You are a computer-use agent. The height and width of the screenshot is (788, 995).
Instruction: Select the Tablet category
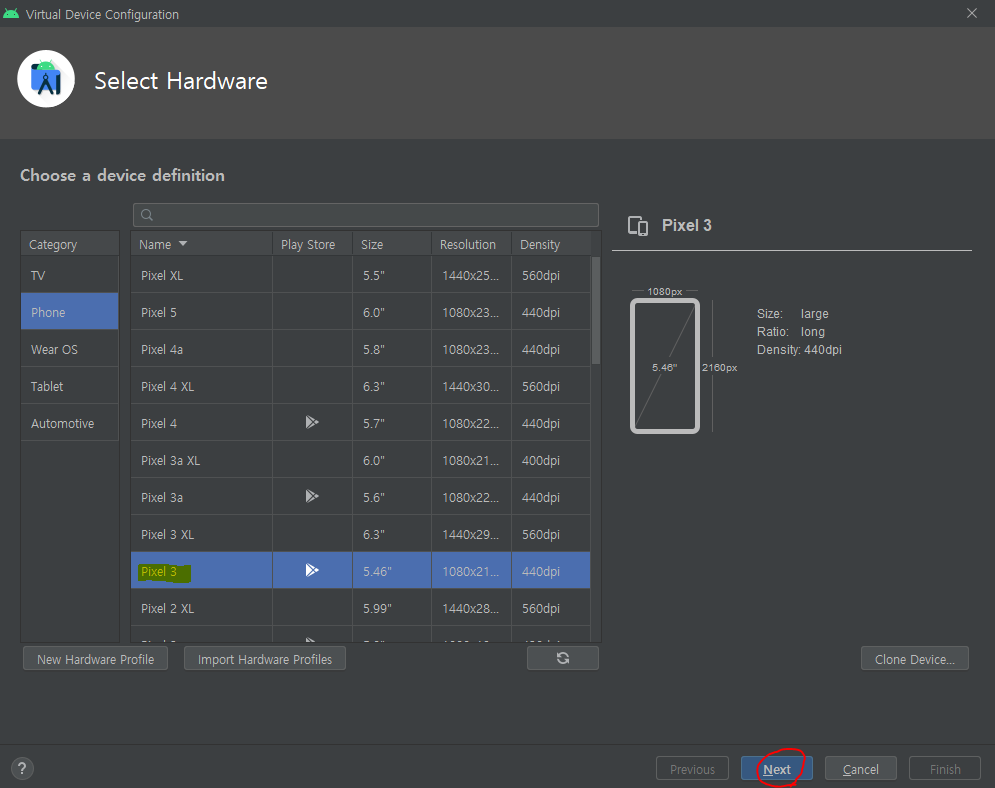click(70, 386)
